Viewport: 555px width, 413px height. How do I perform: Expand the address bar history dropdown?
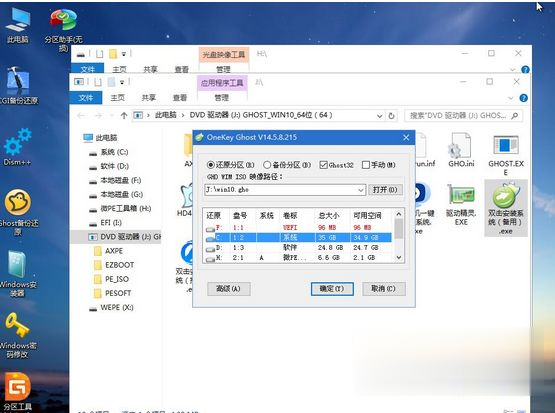[379, 116]
